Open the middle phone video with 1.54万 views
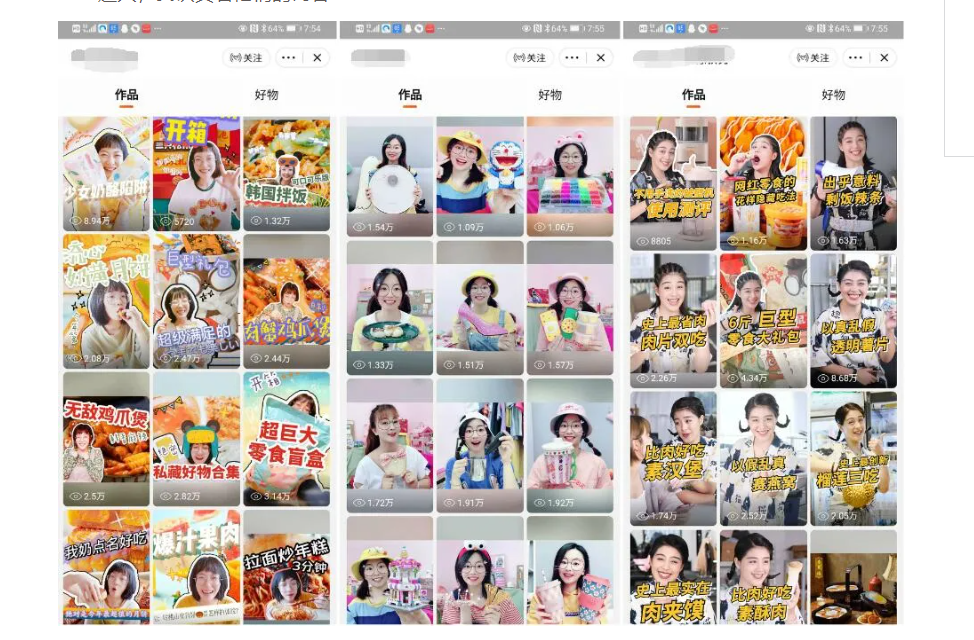This screenshot has width=974, height=640. coord(389,176)
